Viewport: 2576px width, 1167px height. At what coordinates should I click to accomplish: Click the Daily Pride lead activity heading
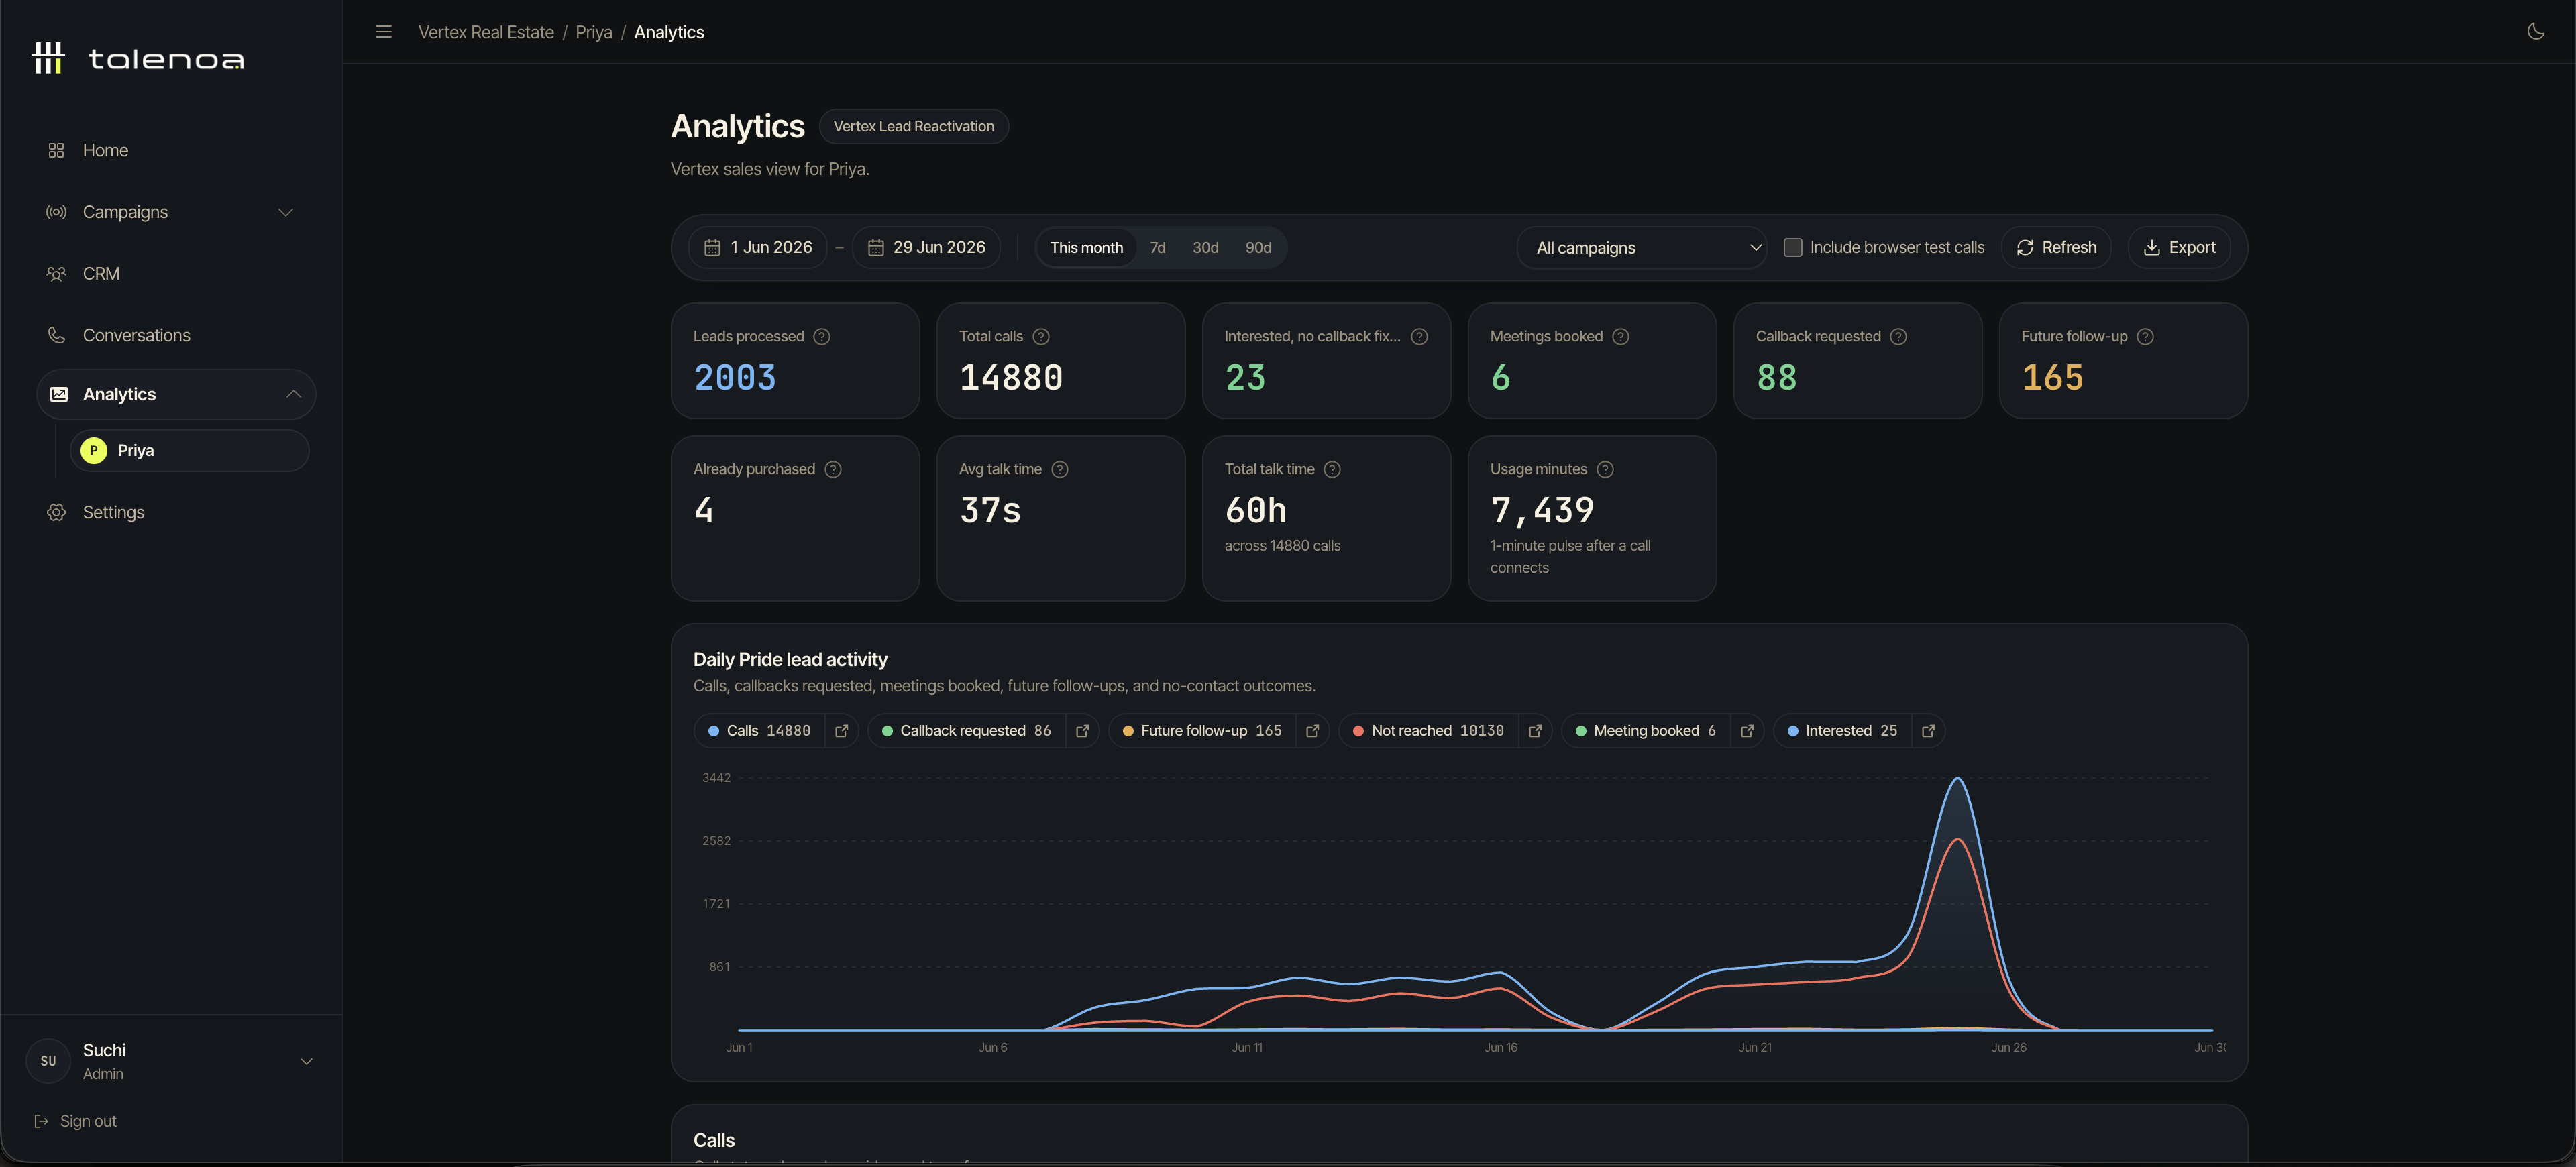790,659
